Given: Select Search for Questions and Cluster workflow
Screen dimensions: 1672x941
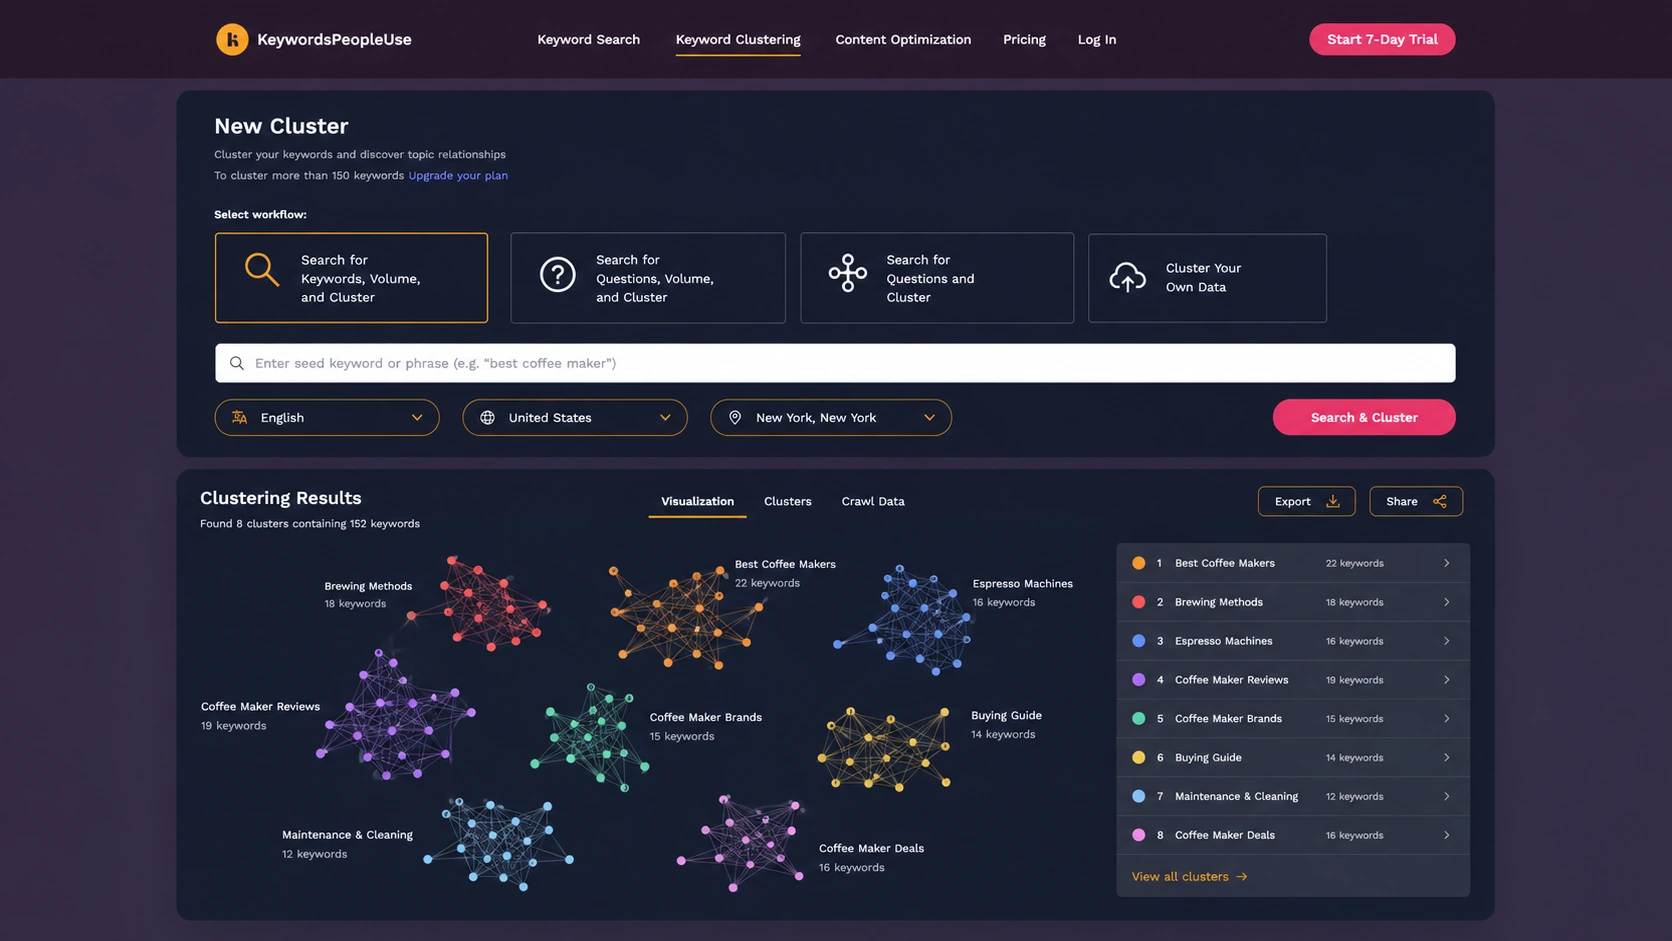Looking at the screenshot, I should [x=937, y=278].
